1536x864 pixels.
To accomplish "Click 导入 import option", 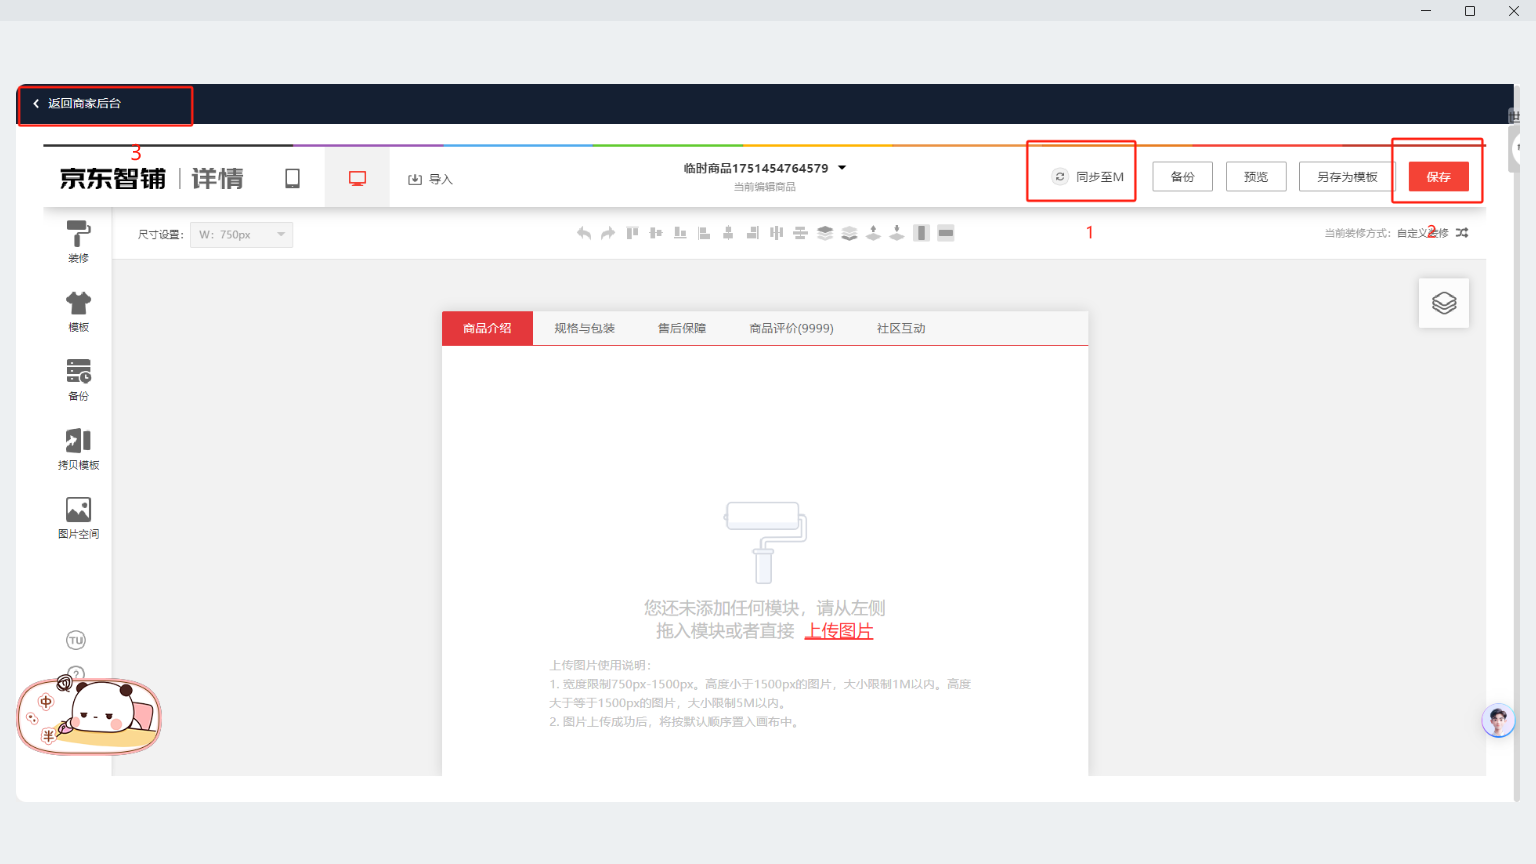I will [x=431, y=179].
